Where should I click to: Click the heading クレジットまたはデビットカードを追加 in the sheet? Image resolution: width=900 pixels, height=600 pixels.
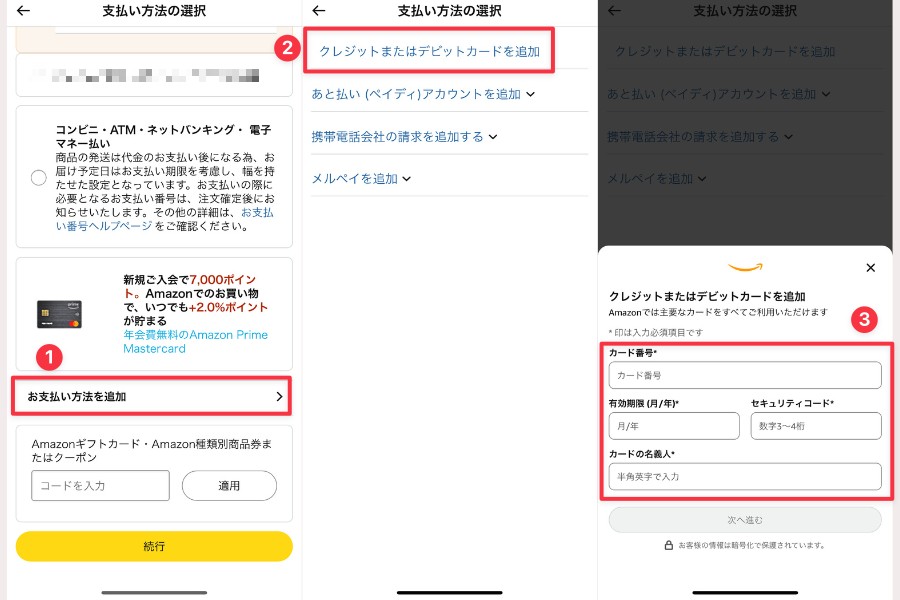coord(707,296)
